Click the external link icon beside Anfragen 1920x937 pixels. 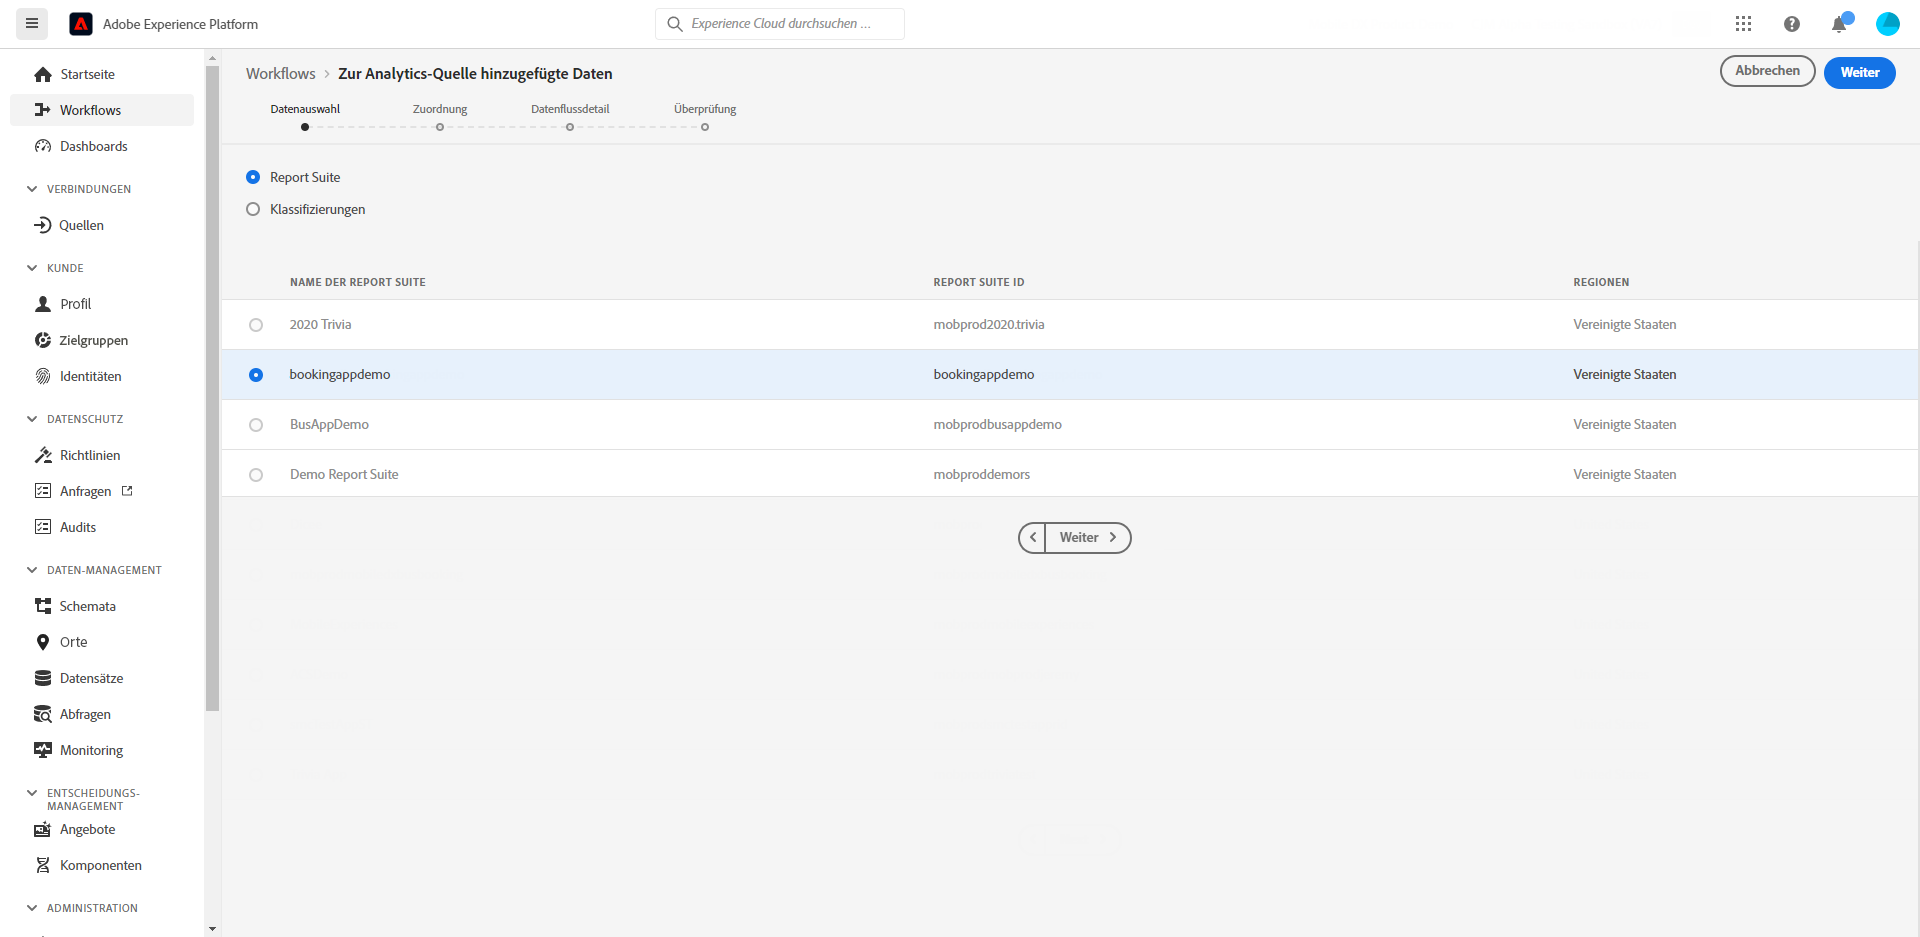point(127,491)
